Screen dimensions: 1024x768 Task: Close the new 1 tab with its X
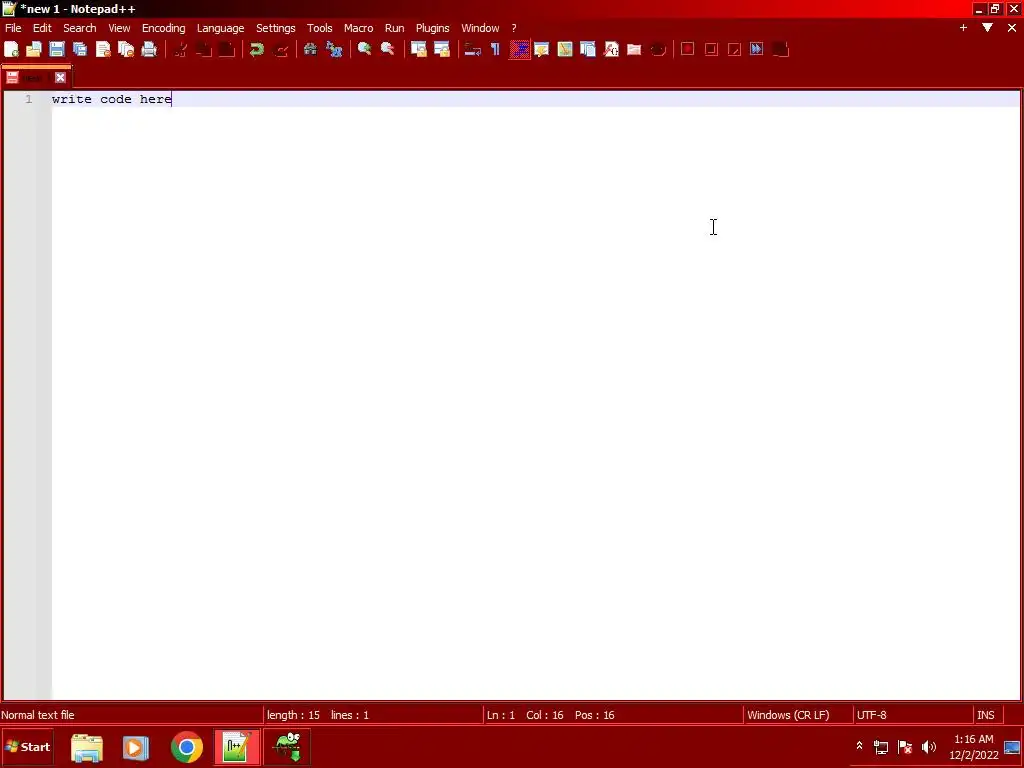tap(60, 78)
